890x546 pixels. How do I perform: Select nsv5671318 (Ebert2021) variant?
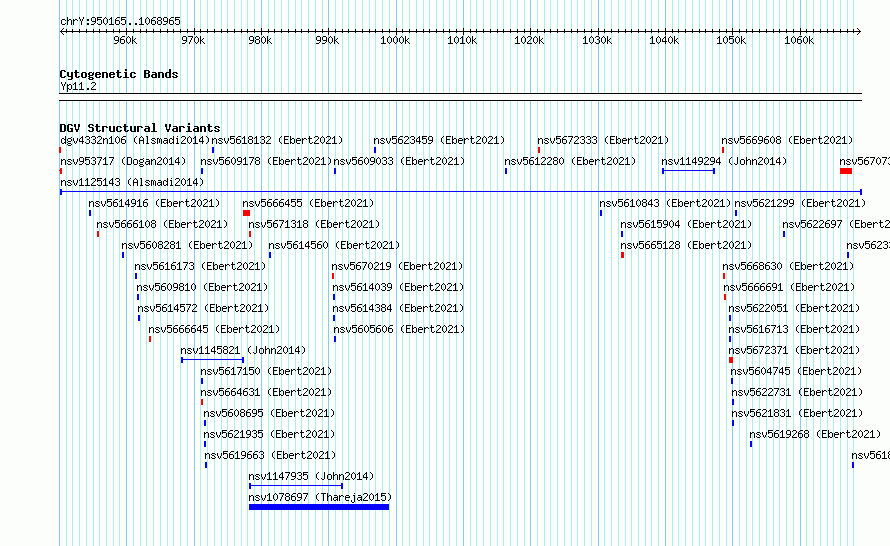314,224
